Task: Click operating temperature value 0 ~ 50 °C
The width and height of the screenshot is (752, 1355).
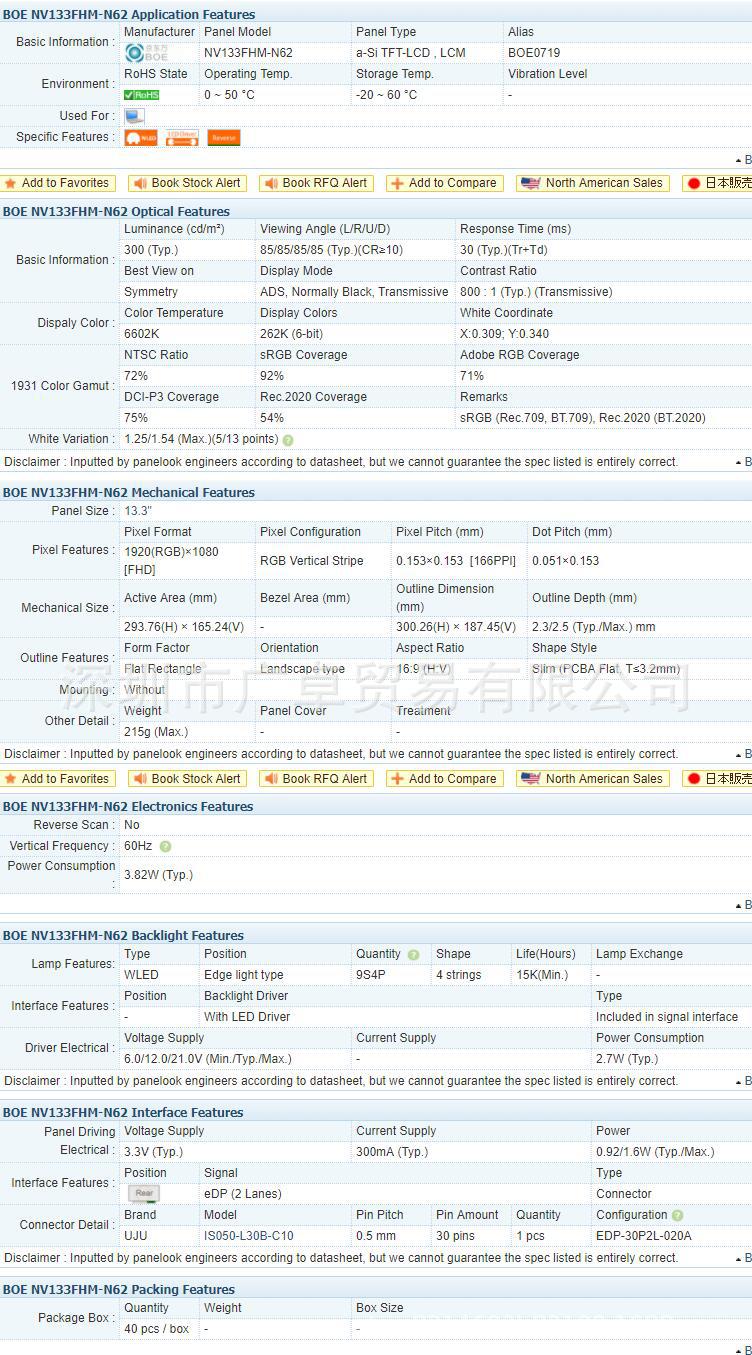Action: 229,95
